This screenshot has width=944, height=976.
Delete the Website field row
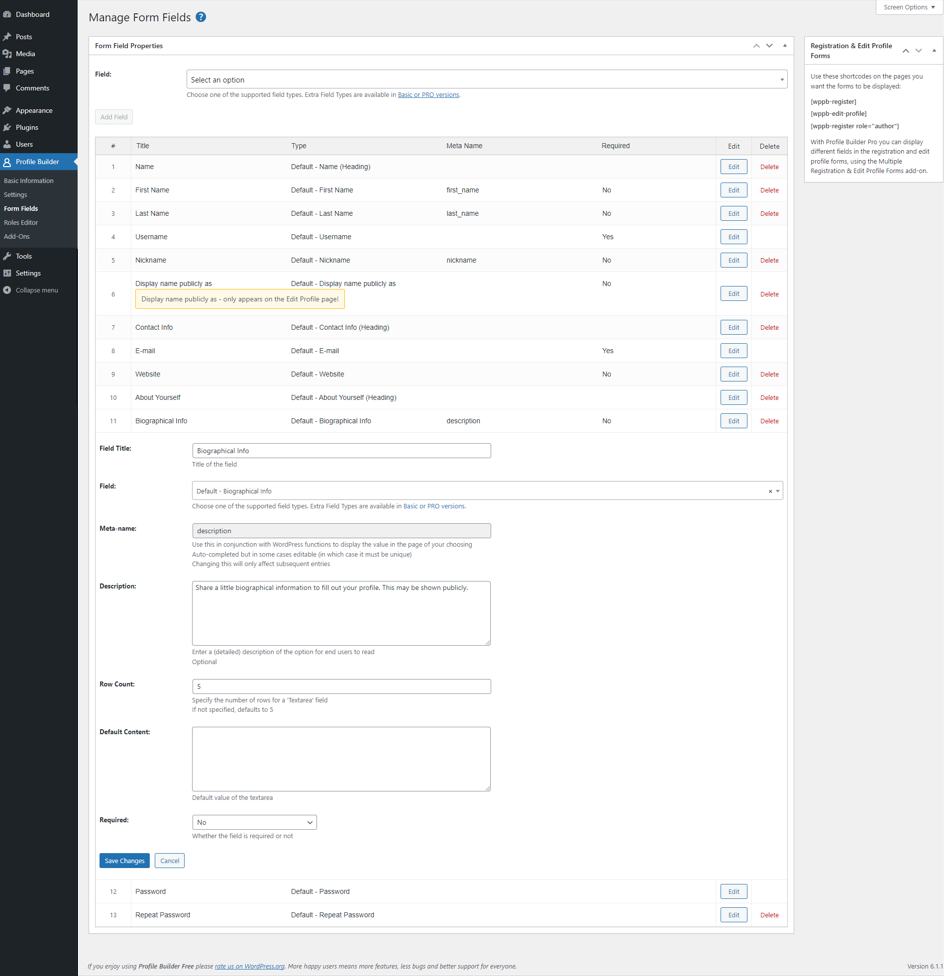[x=769, y=374]
